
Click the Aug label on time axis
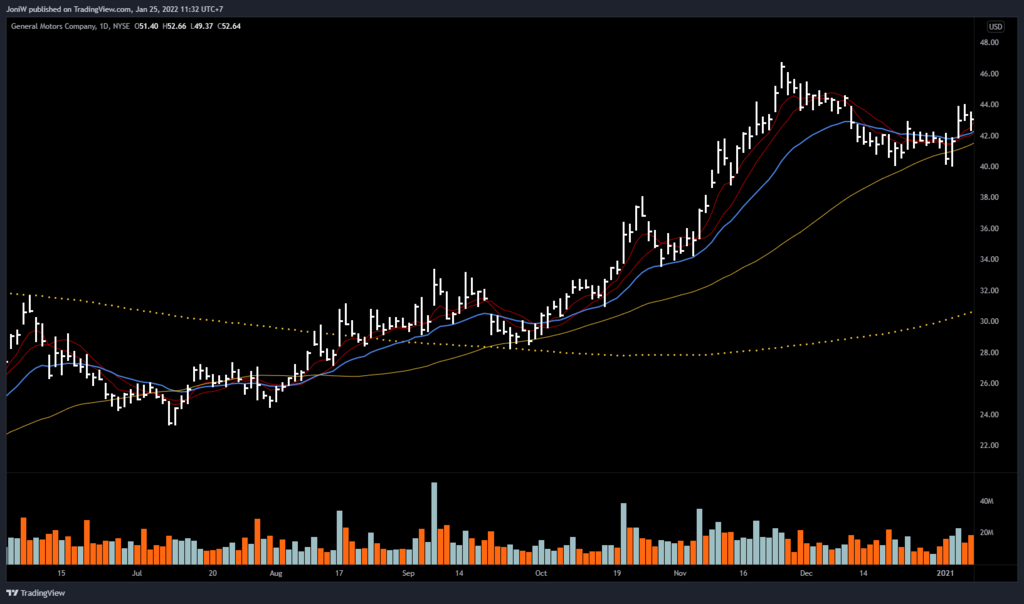point(277,575)
